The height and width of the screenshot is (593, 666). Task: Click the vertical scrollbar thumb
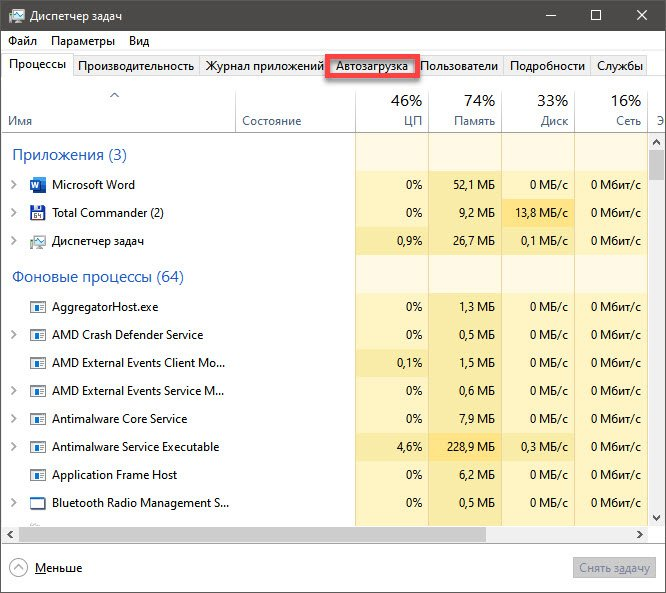coord(656,165)
